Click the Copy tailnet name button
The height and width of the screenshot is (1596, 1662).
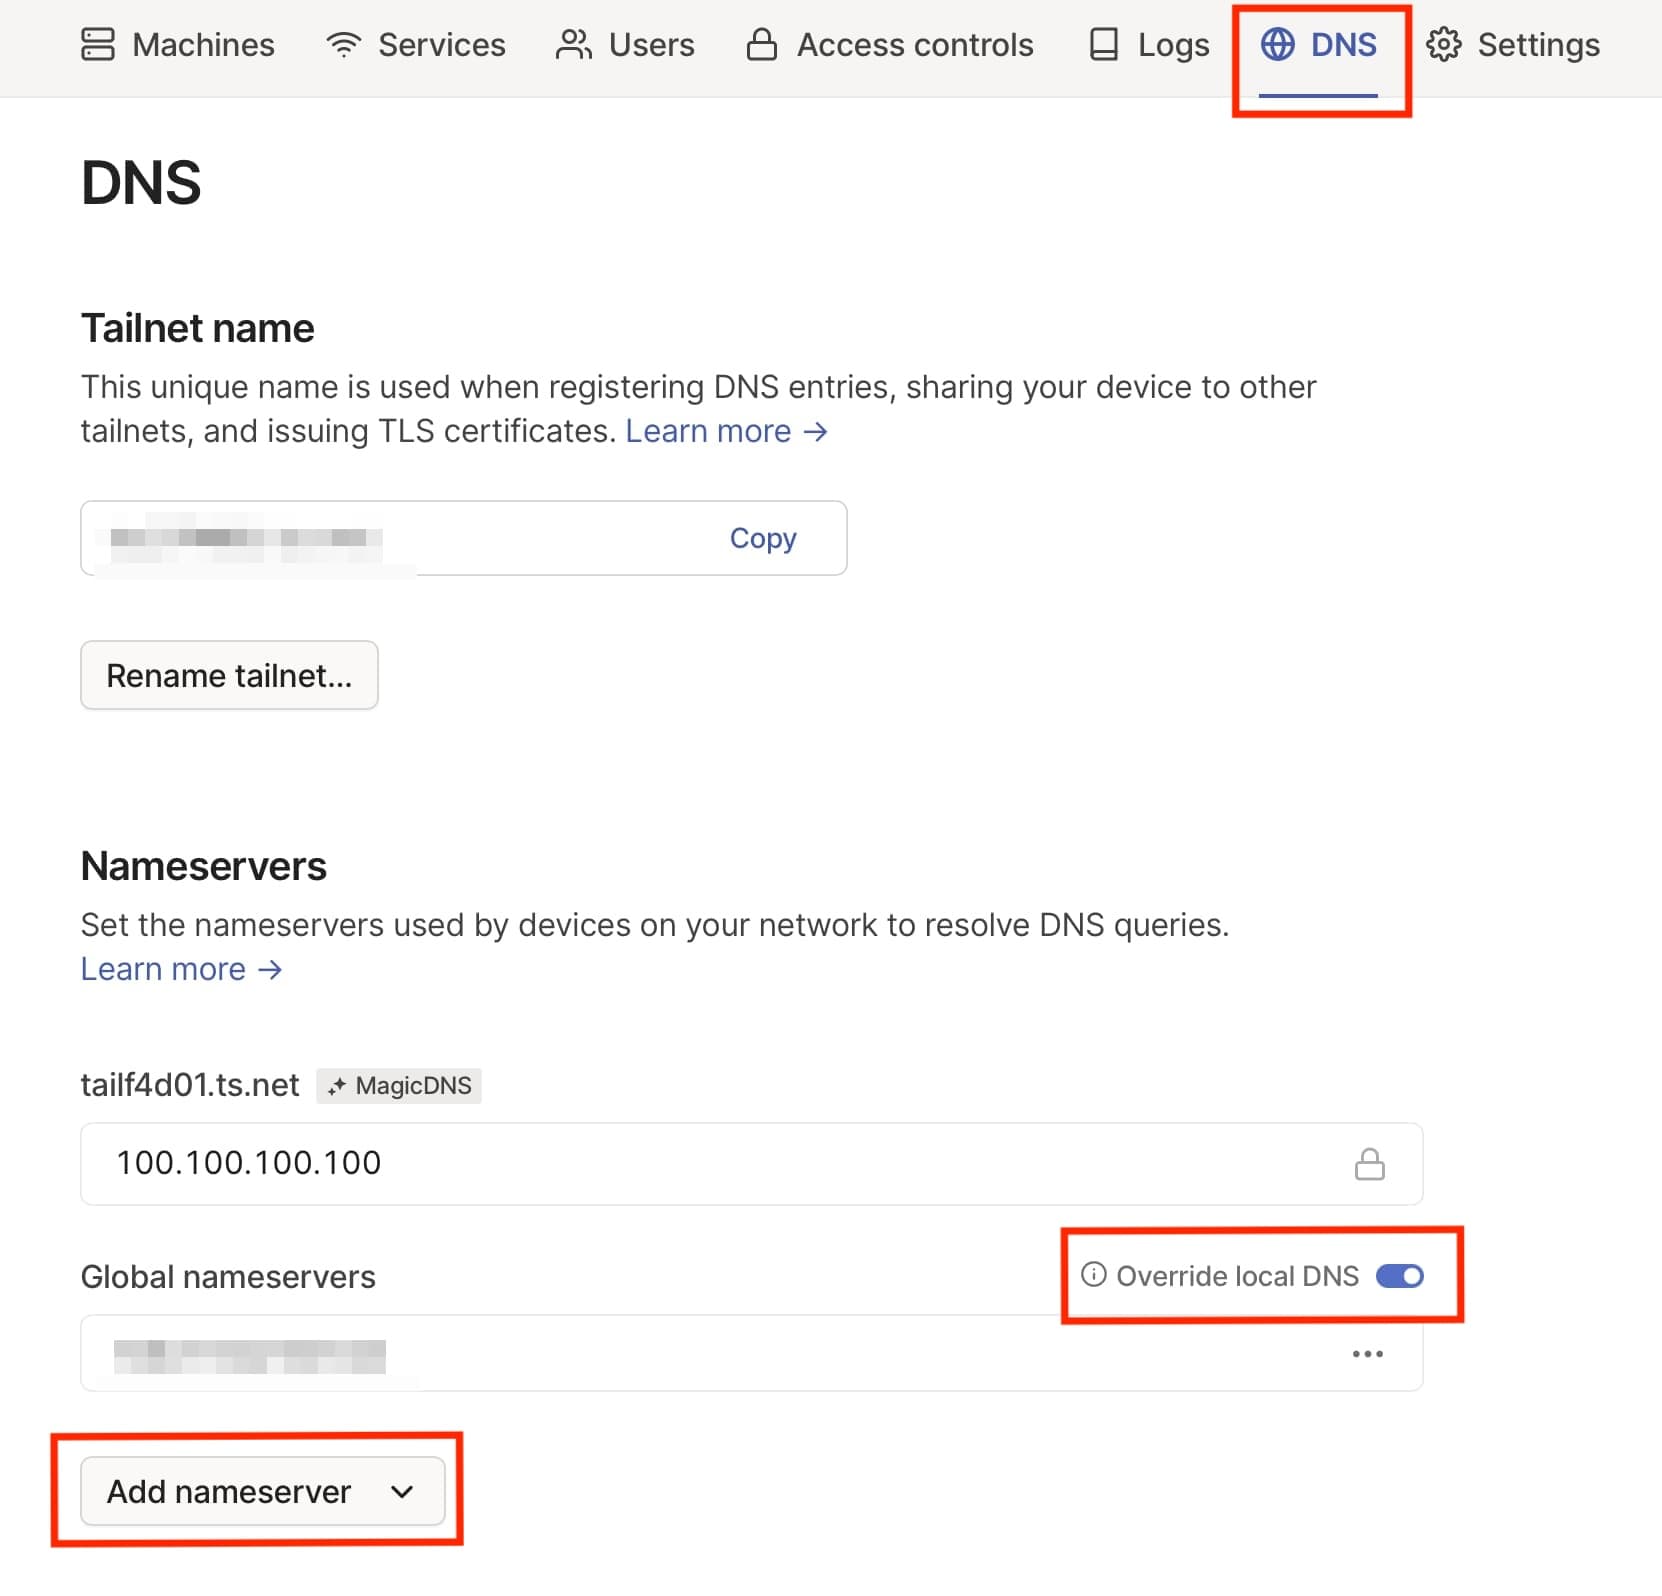coord(763,538)
